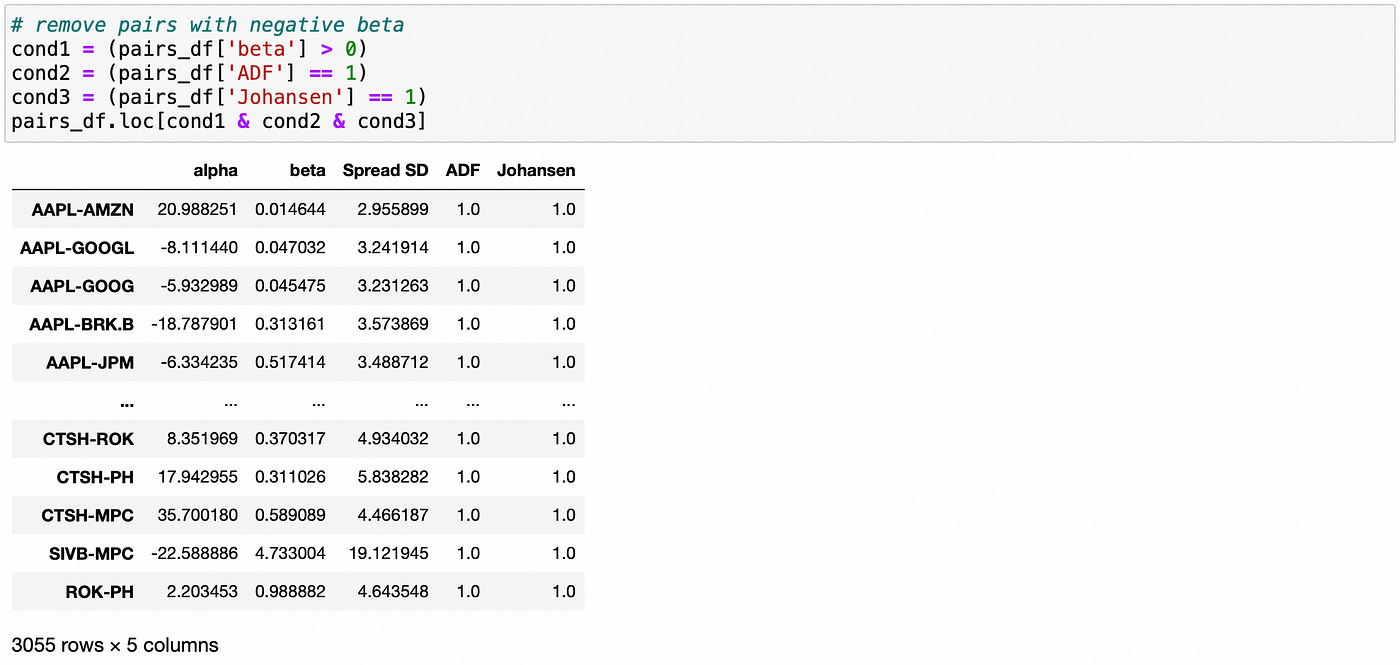Image resolution: width=1400 pixels, height=665 pixels.
Task: Click alpha value -8.111440
Action: pyautogui.click(x=199, y=247)
